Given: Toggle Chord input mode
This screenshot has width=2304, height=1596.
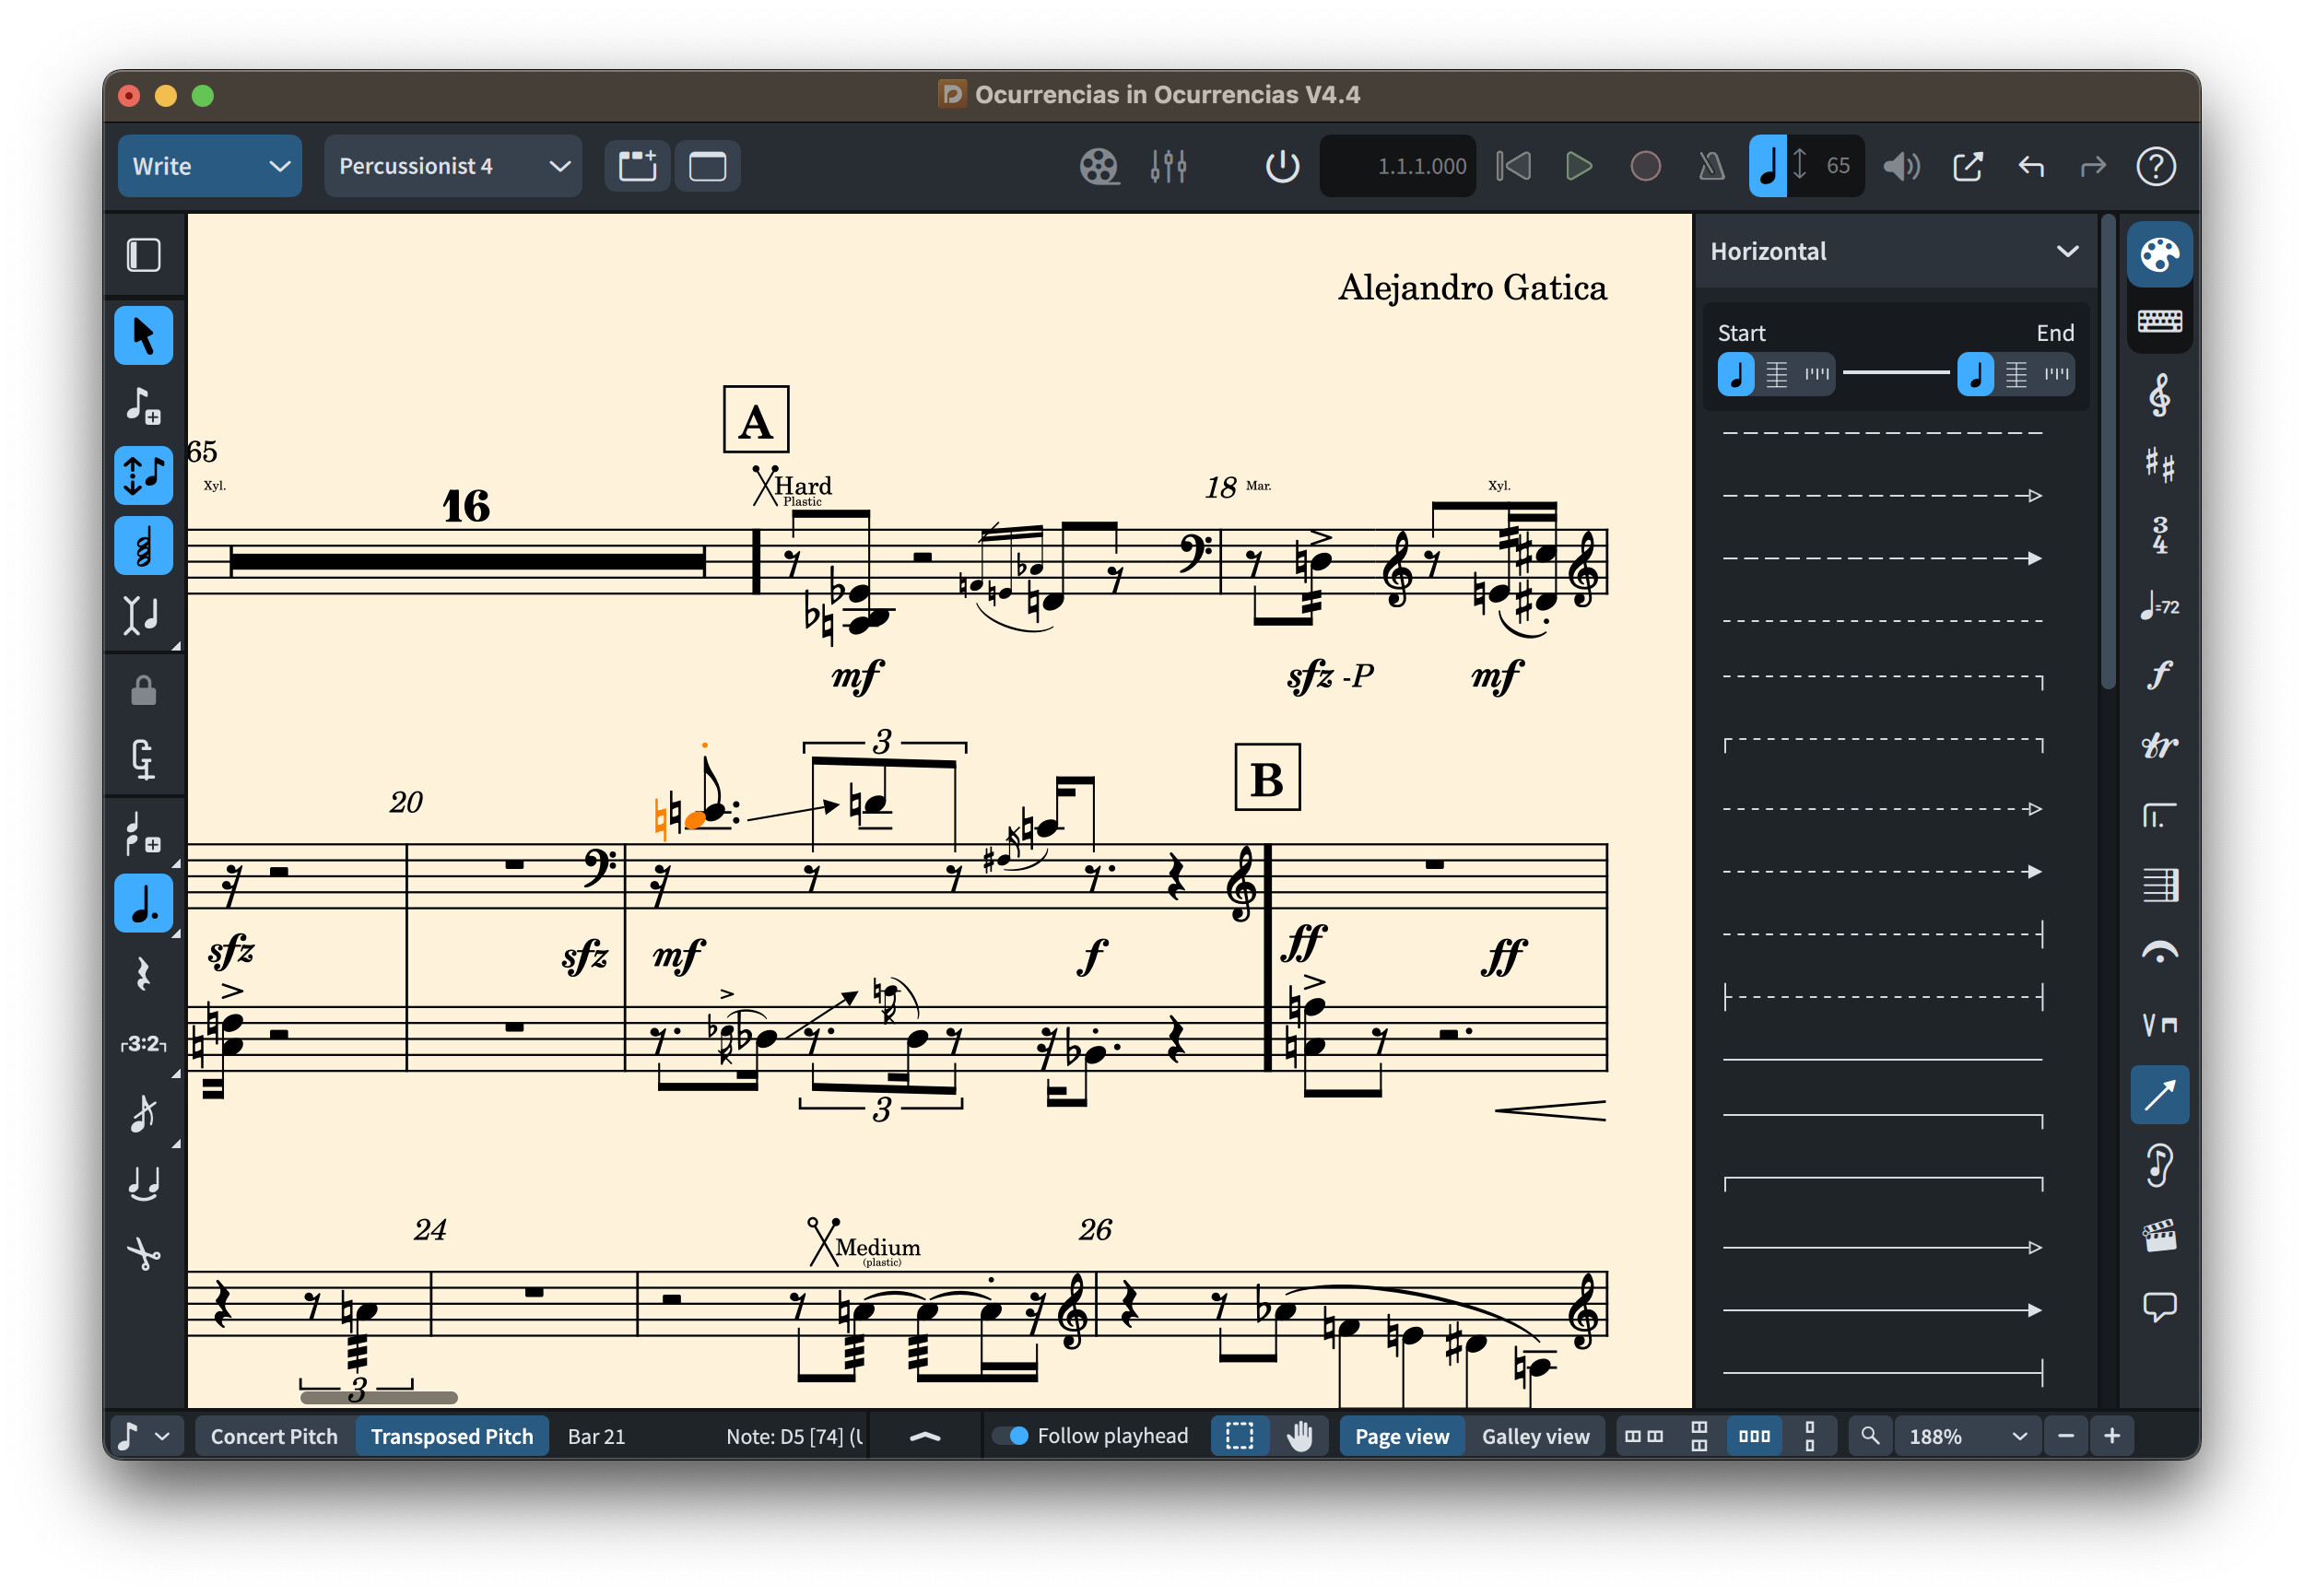Looking at the screenshot, I should (143, 545).
